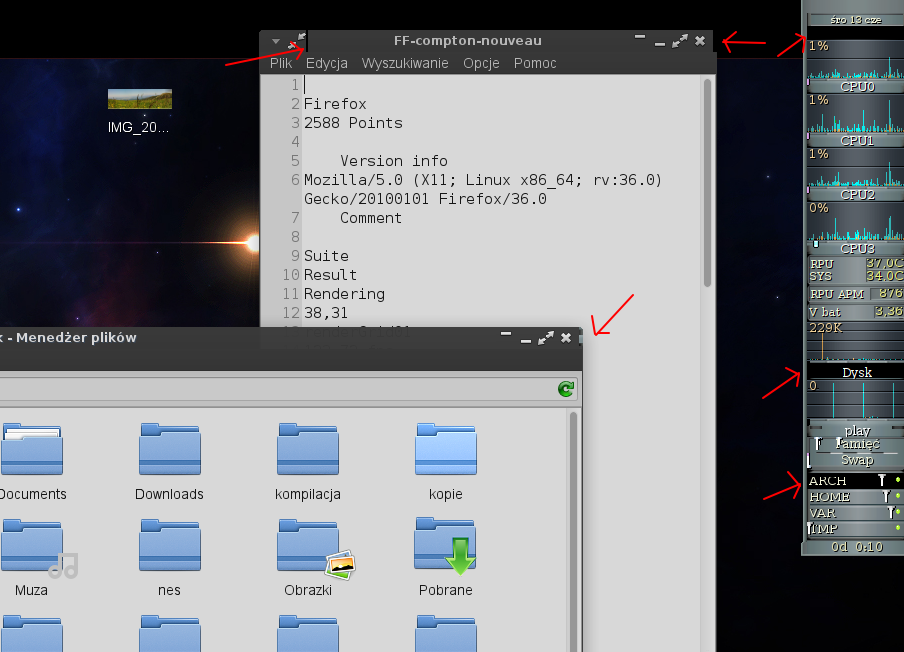This screenshot has width=904, height=652.
Task: Open the Obrazki pictures folder
Action: (x=308, y=546)
